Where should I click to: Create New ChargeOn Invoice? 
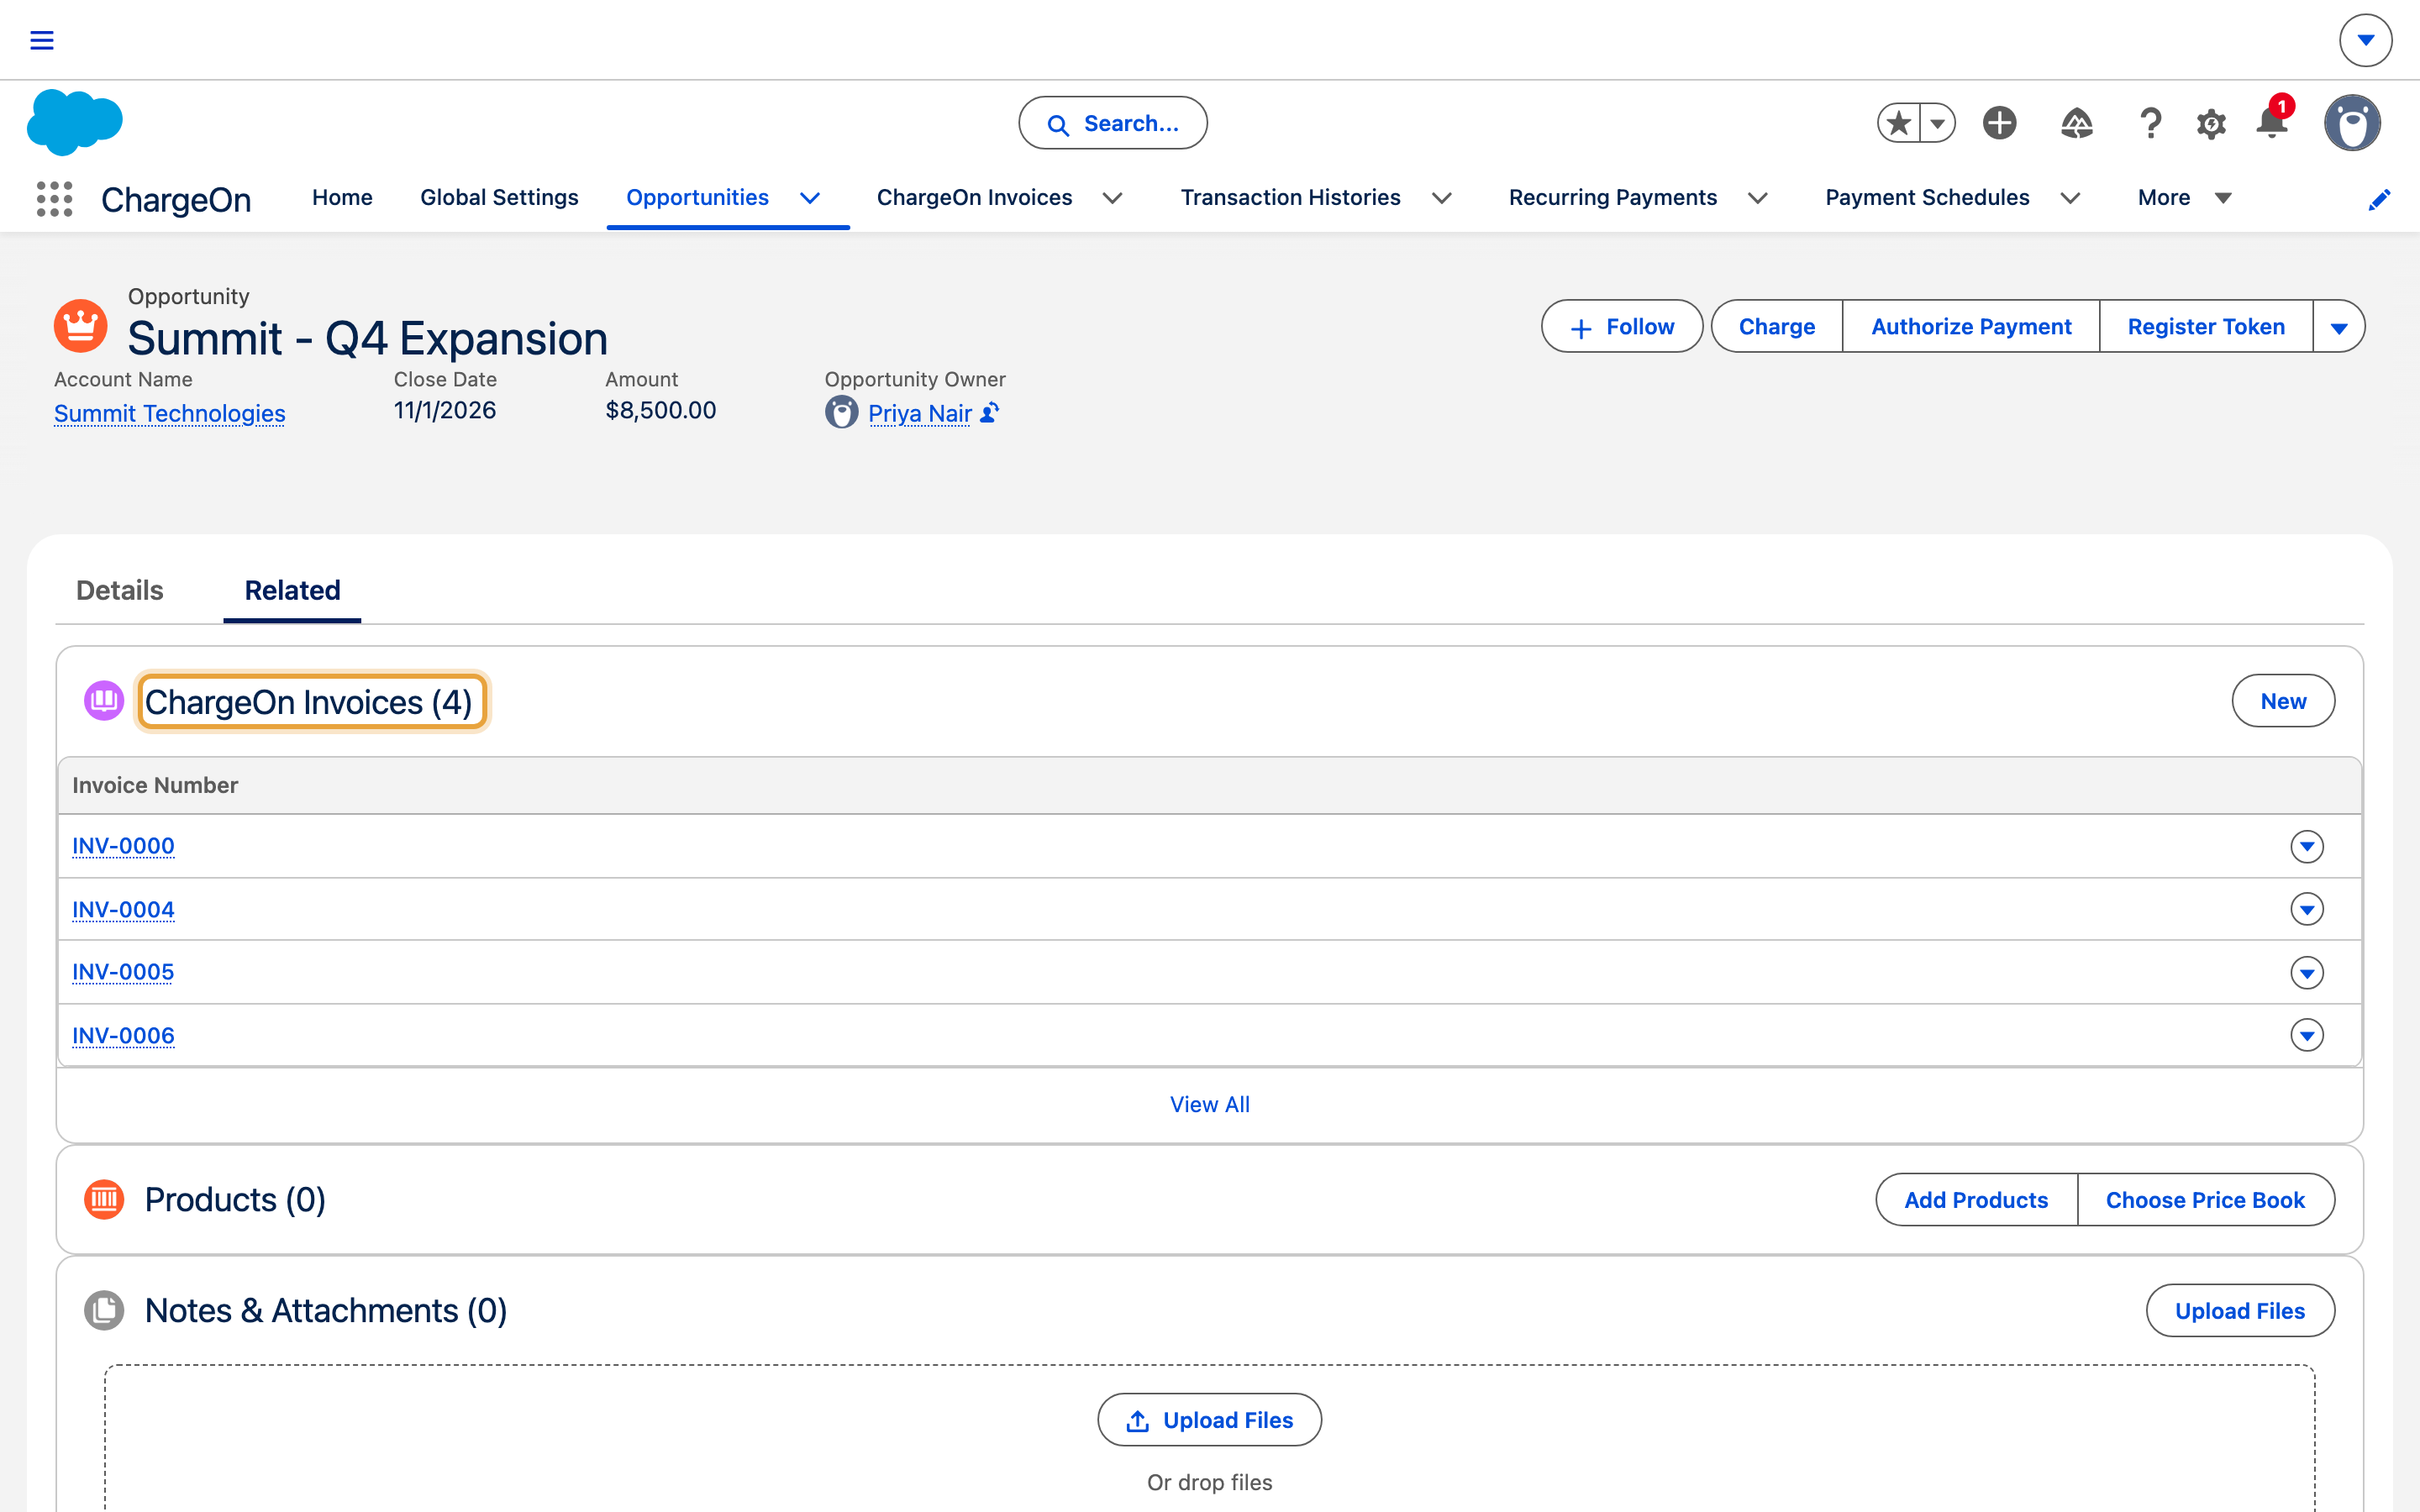pos(2283,701)
